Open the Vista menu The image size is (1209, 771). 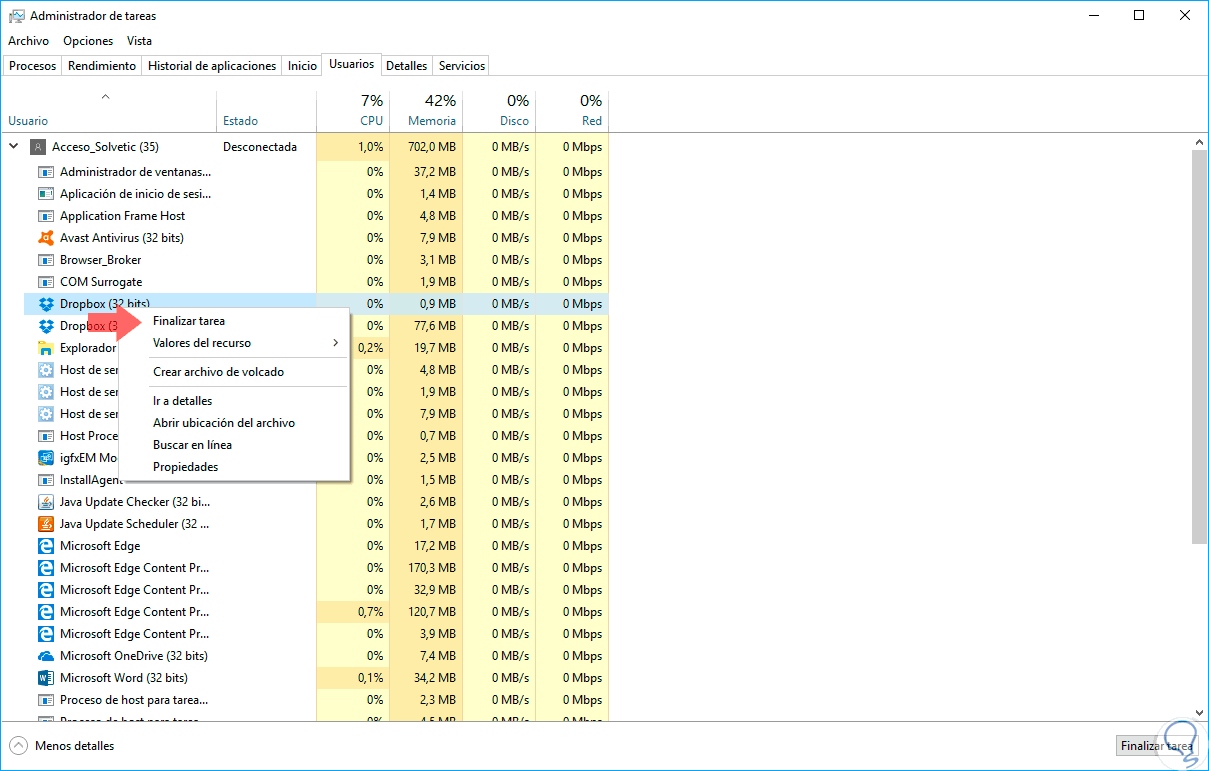tap(139, 41)
